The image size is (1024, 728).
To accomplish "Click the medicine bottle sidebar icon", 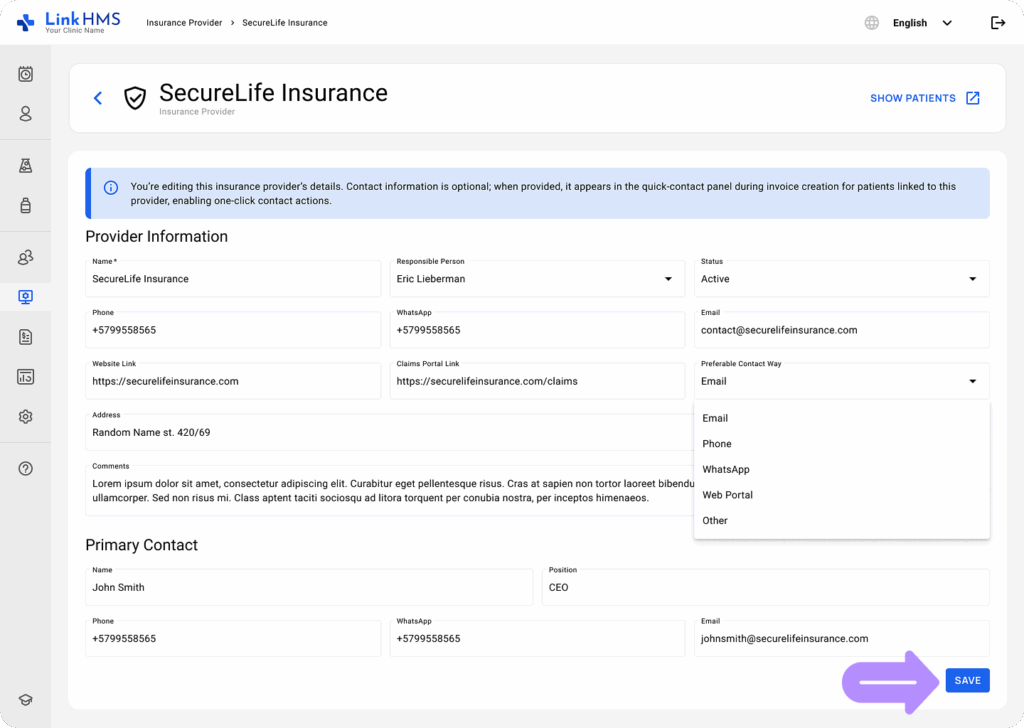I will pyautogui.click(x=26, y=206).
